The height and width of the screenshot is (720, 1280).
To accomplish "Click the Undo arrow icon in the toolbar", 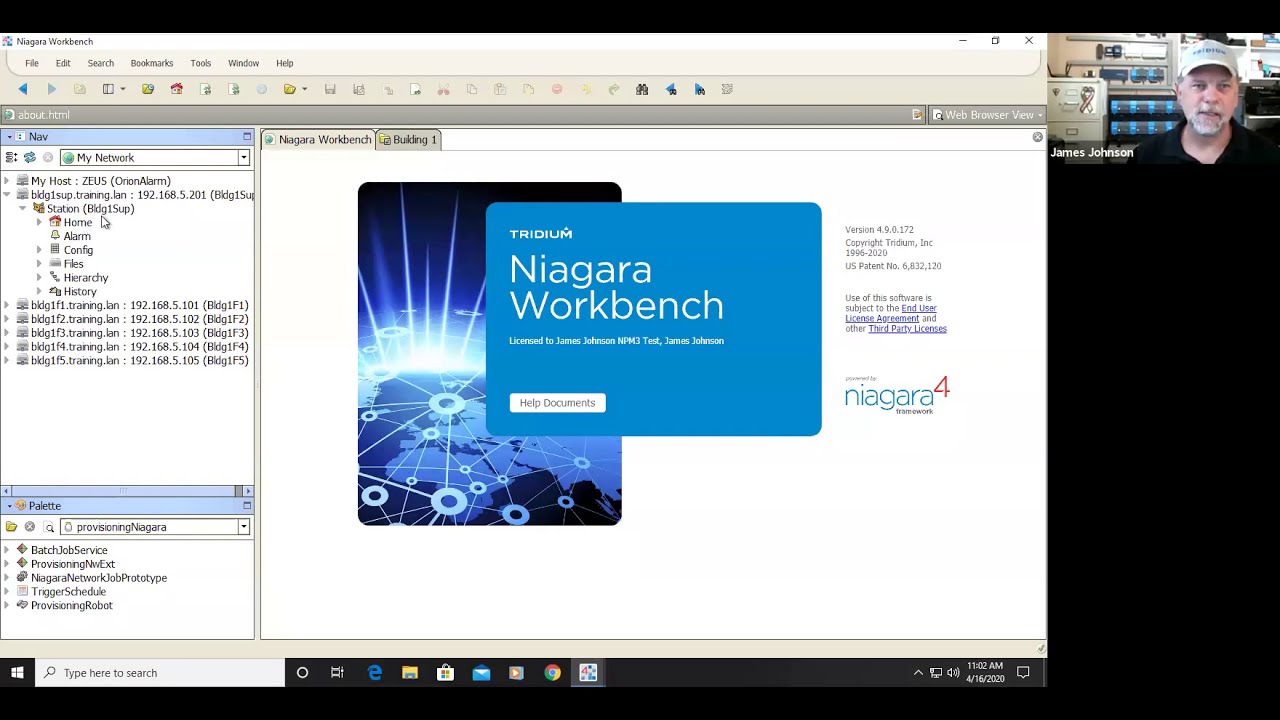I will pos(586,89).
